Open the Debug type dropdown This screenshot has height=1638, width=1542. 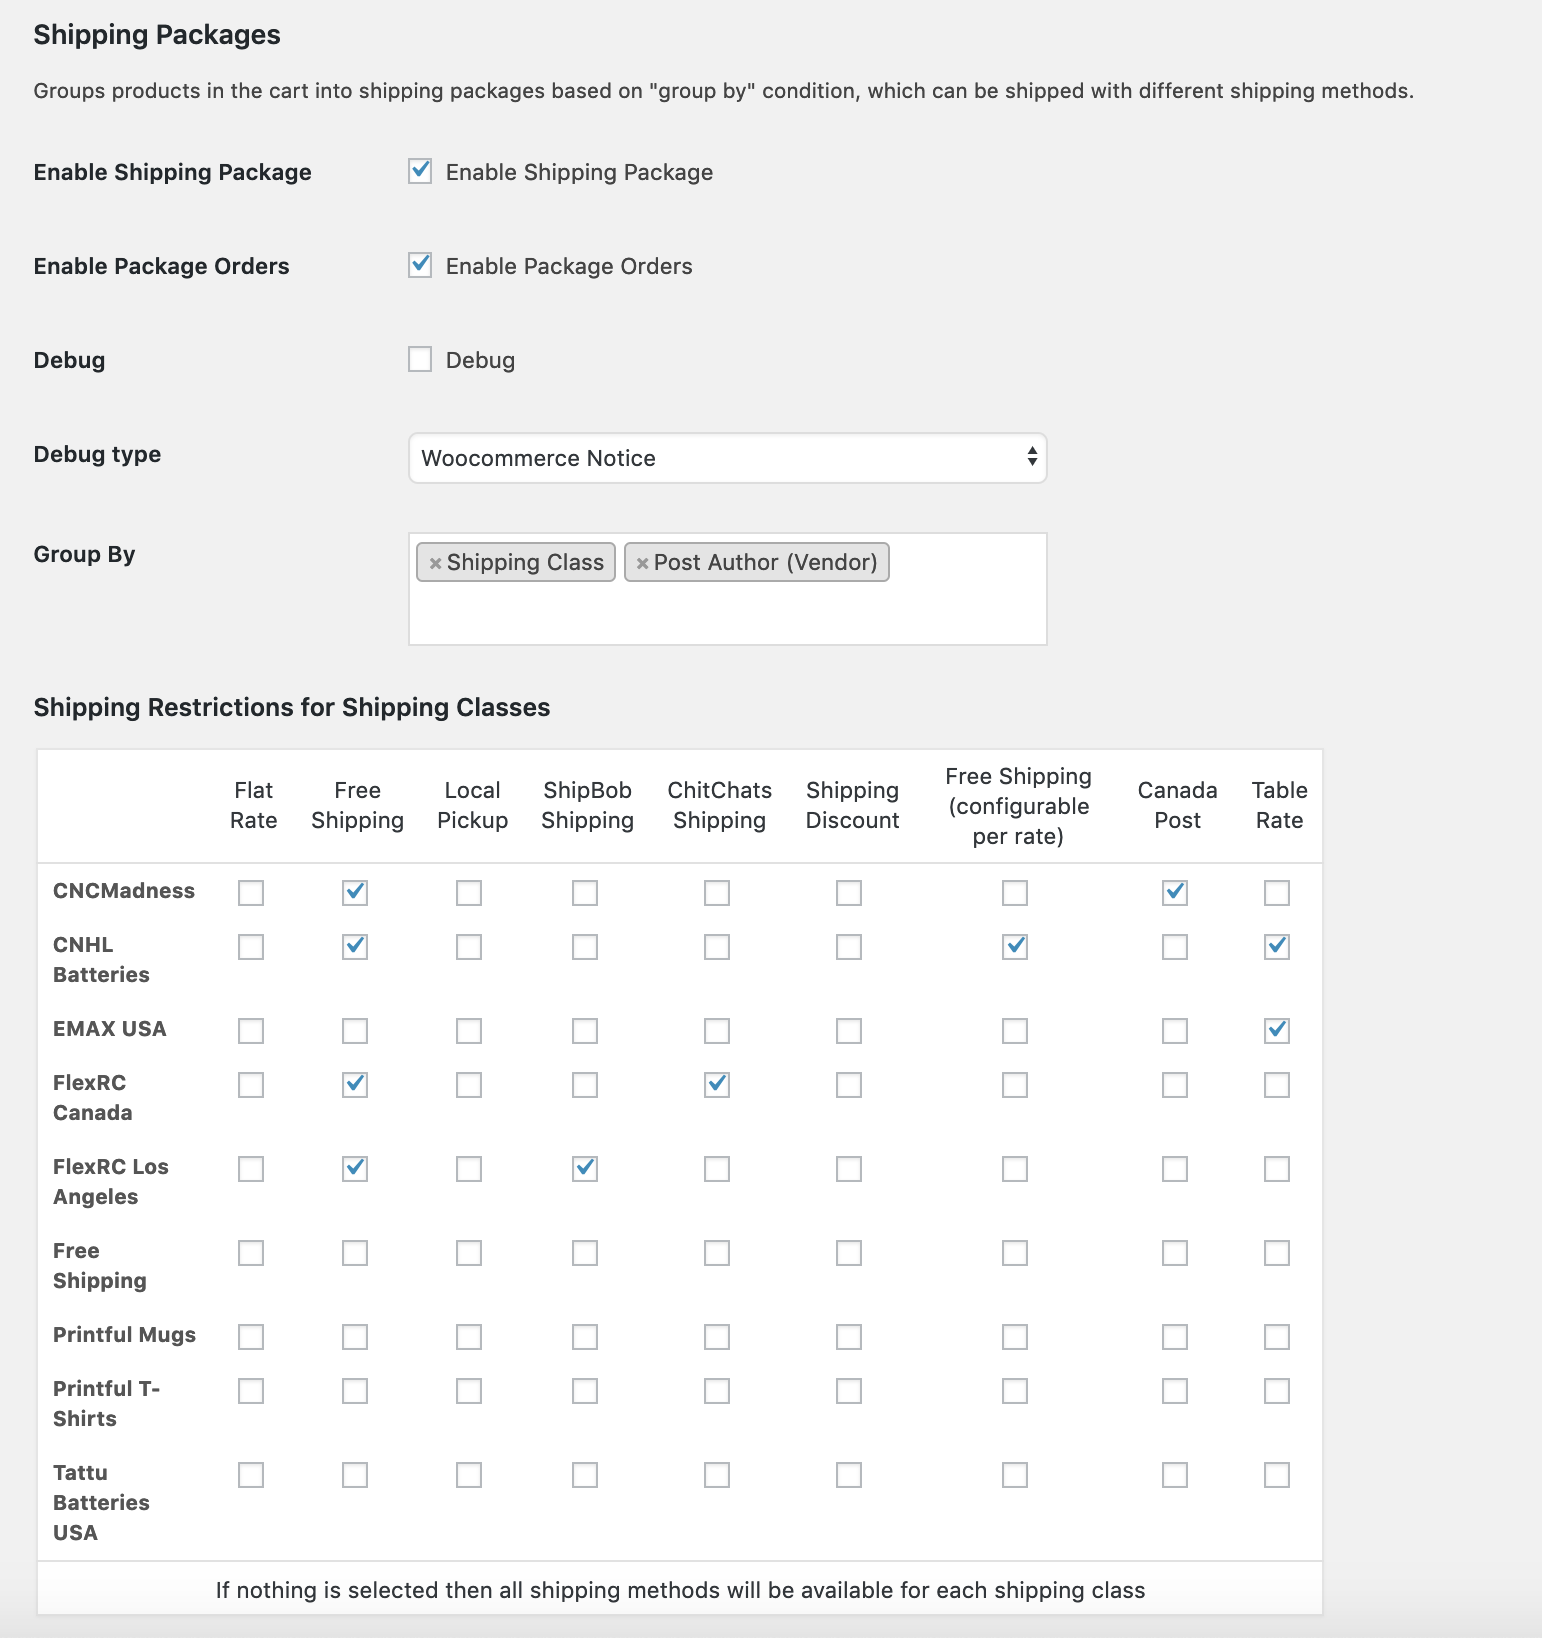727,458
